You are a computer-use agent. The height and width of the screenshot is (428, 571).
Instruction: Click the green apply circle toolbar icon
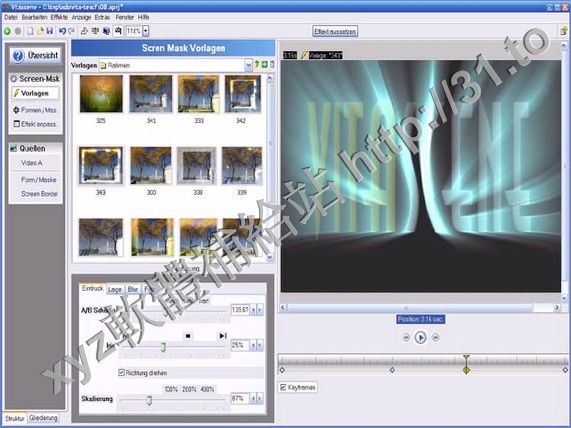7,31
